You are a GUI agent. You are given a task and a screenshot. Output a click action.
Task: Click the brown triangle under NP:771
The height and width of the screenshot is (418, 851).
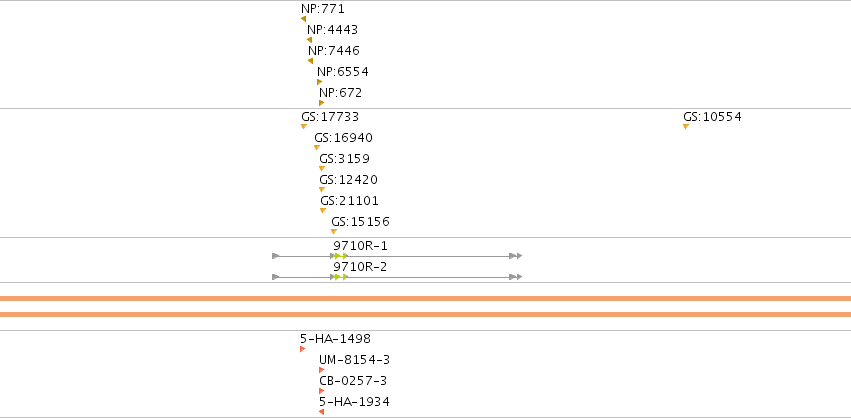tap(303, 19)
